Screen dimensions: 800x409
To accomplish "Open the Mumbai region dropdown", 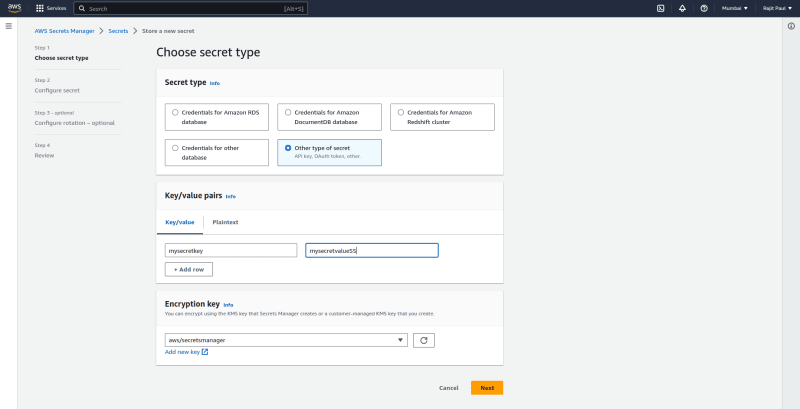I will coord(735,8).
